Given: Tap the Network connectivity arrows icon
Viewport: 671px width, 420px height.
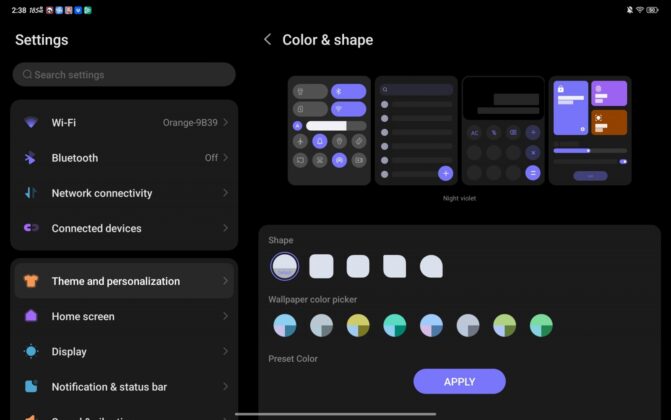Looking at the screenshot, I should tap(30, 193).
